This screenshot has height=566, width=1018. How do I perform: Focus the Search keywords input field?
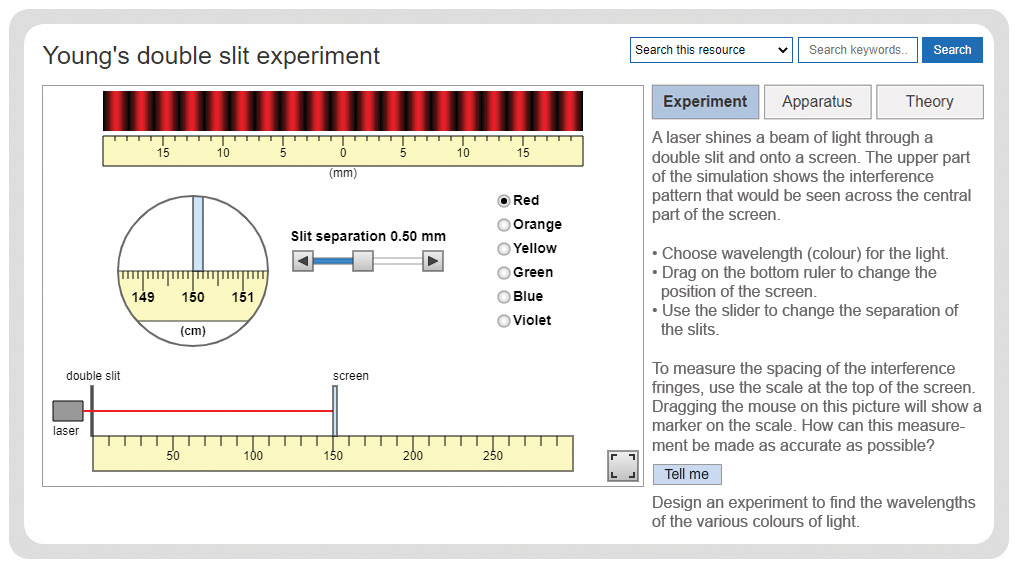click(x=858, y=50)
